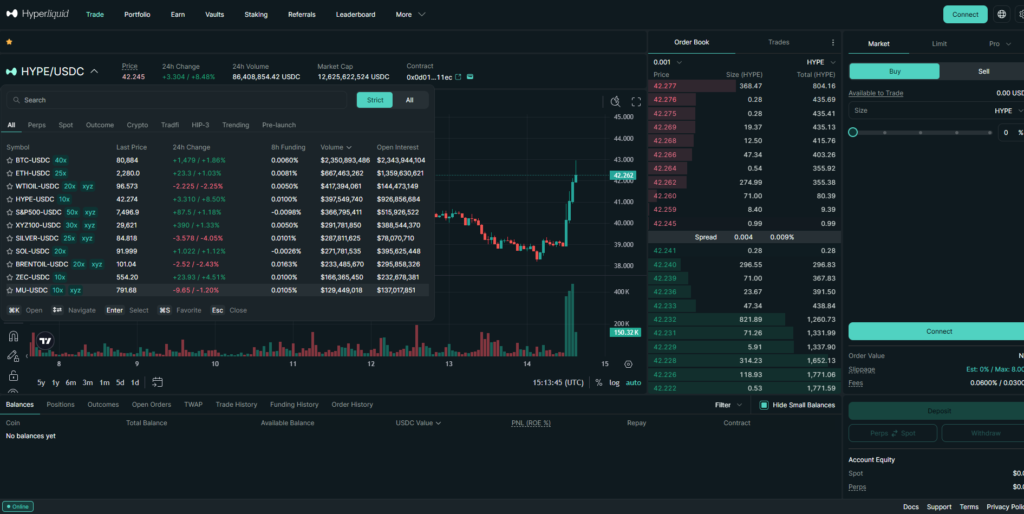The width and height of the screenshot is (1024, 514).
Task: Open the Docs footer link
Action: pos(910,507)
